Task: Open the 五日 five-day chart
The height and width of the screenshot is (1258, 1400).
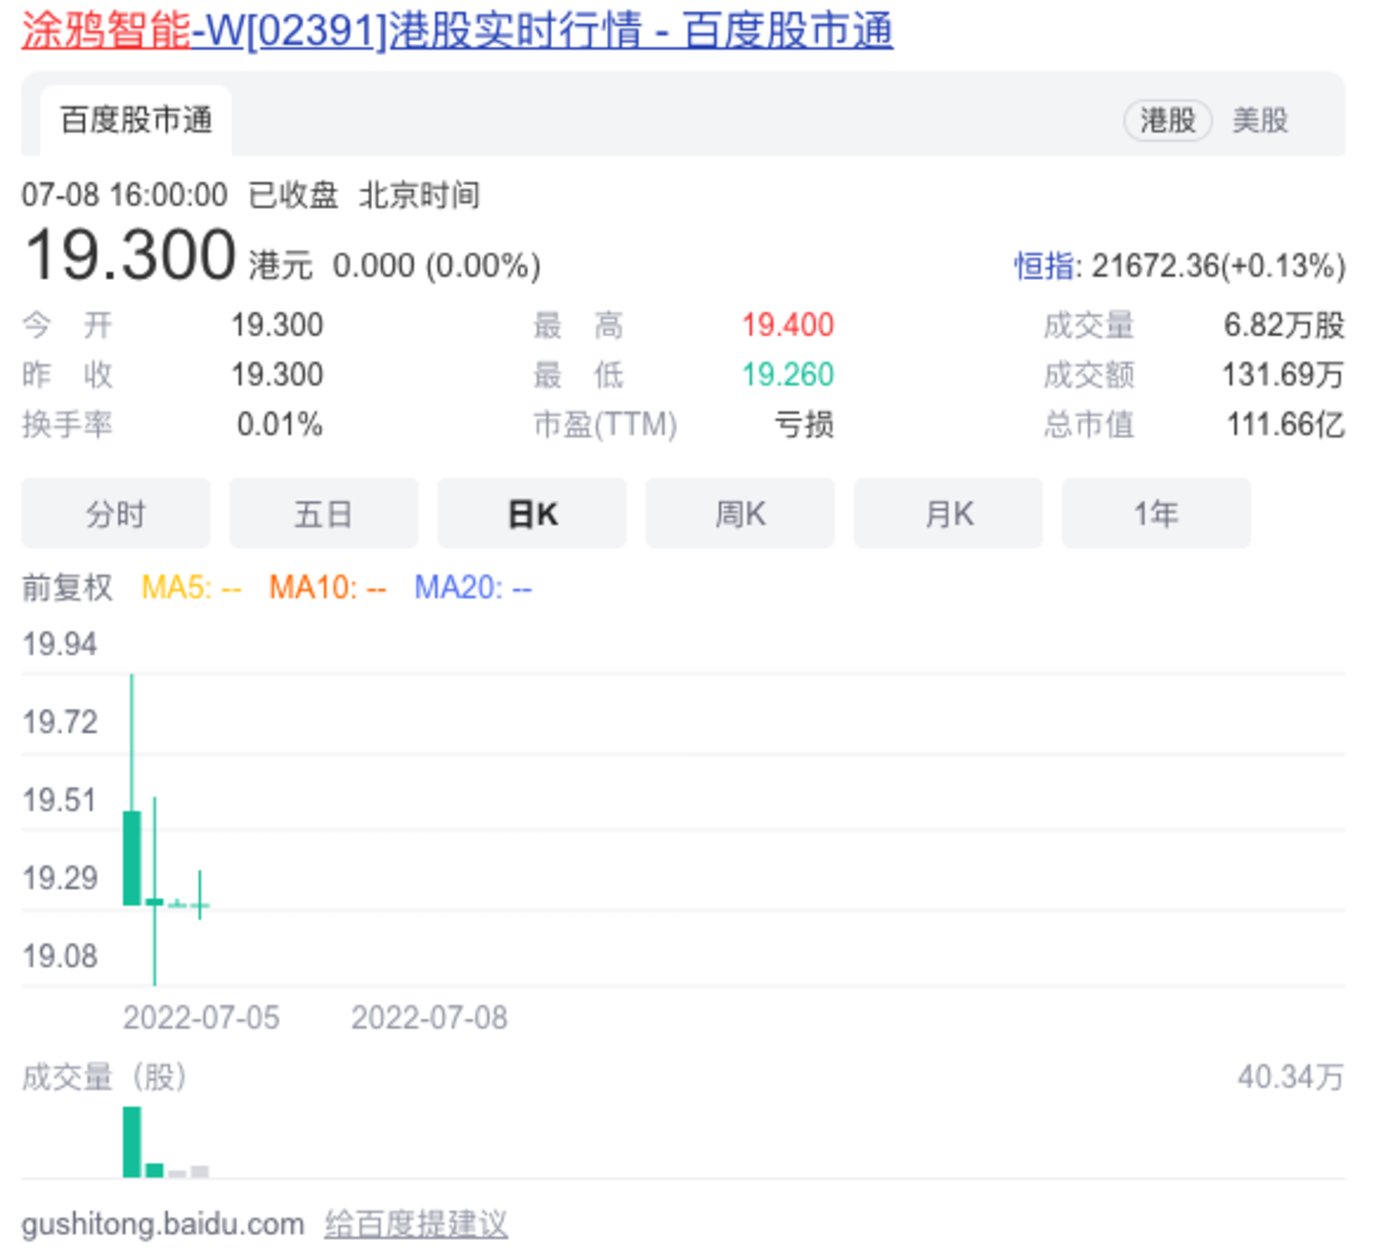Action: point(323,514)
